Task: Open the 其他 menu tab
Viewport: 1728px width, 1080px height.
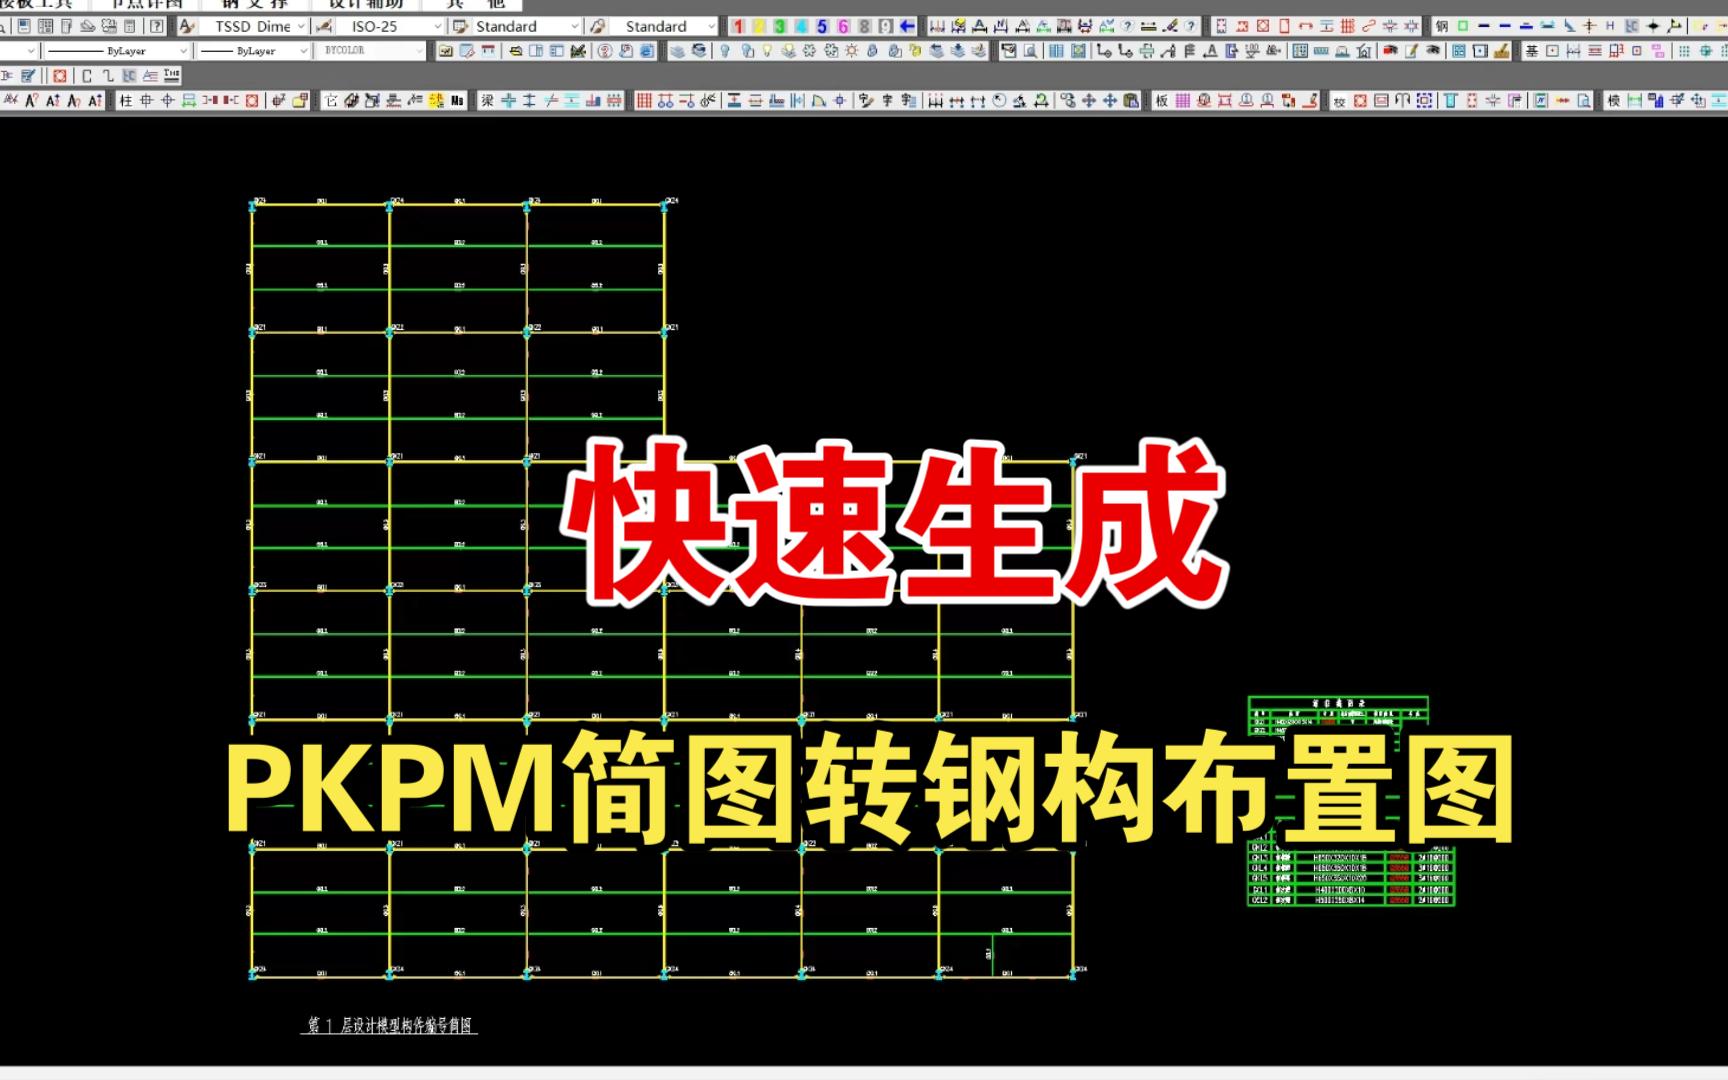Action: point(475,4)
